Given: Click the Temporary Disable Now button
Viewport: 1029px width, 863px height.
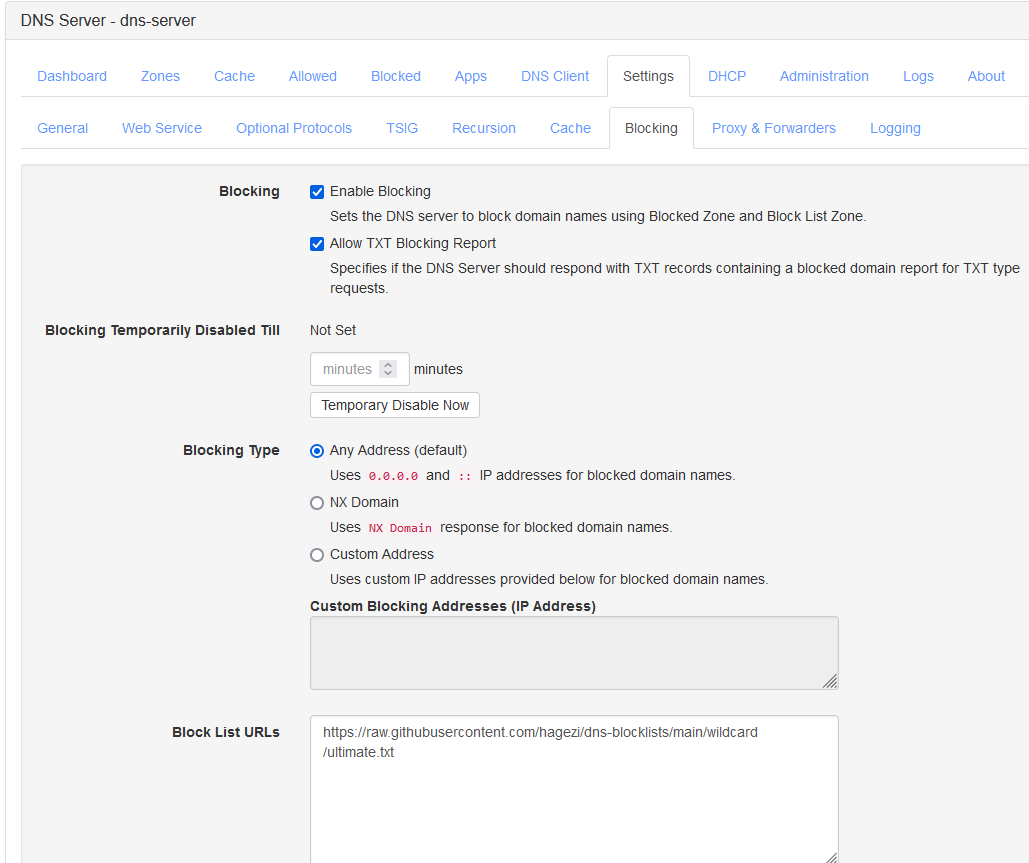Looking at the screenshot, I should 394,405.
